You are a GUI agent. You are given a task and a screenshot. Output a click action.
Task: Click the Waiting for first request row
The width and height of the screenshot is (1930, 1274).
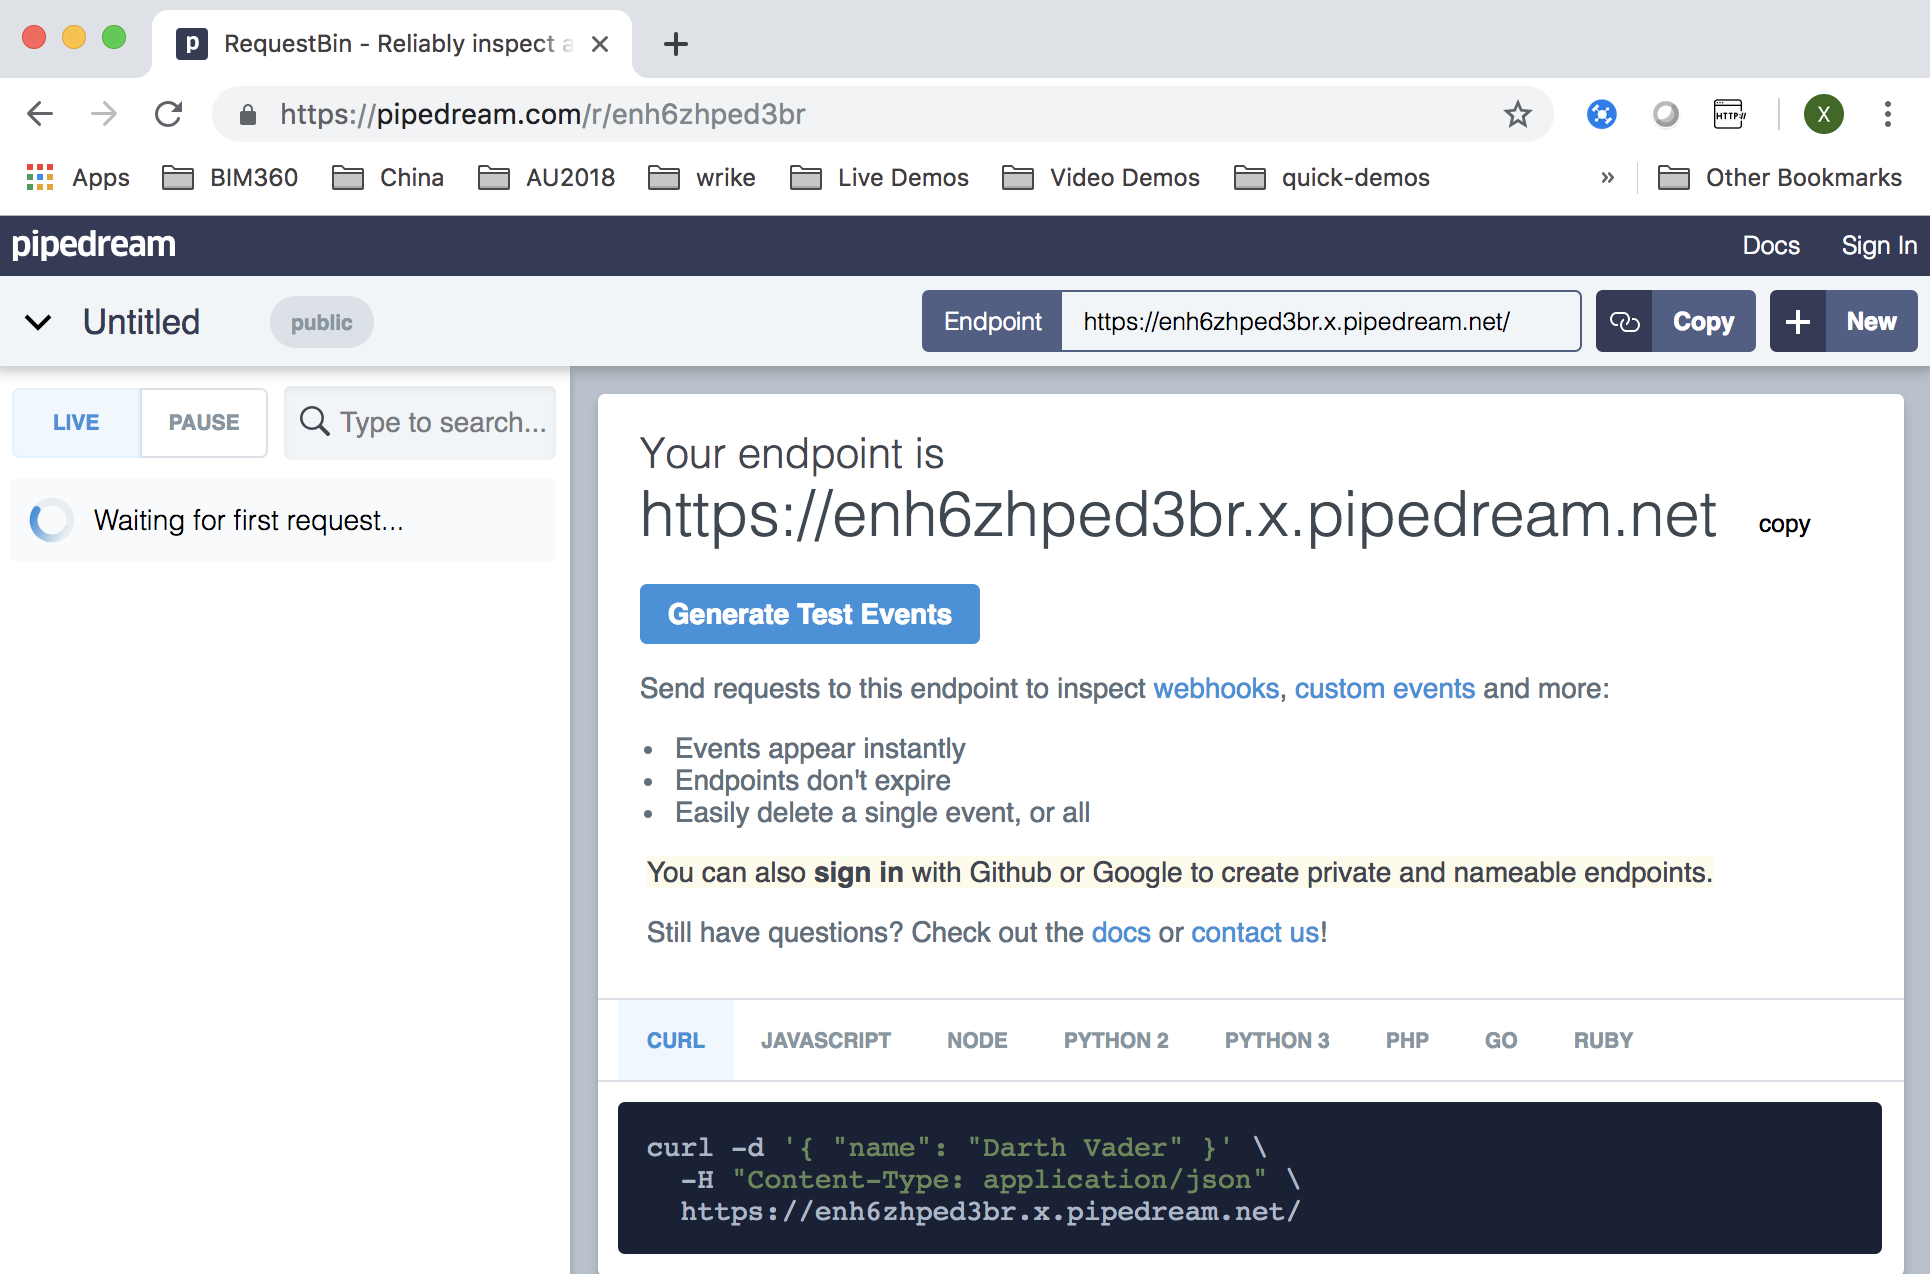283,520
